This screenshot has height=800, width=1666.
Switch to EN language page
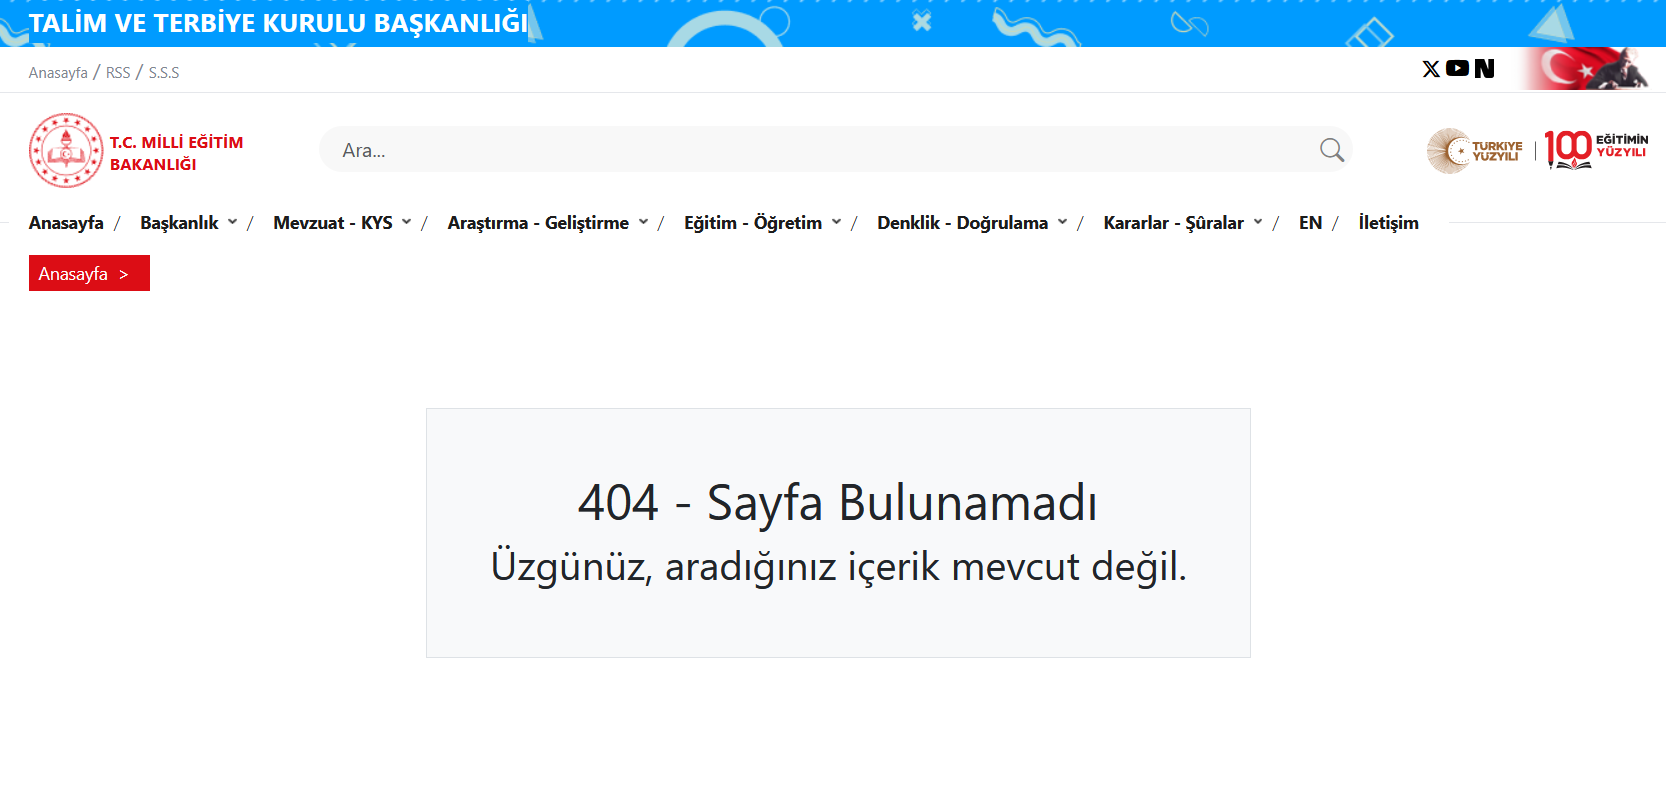(1310, 223)
